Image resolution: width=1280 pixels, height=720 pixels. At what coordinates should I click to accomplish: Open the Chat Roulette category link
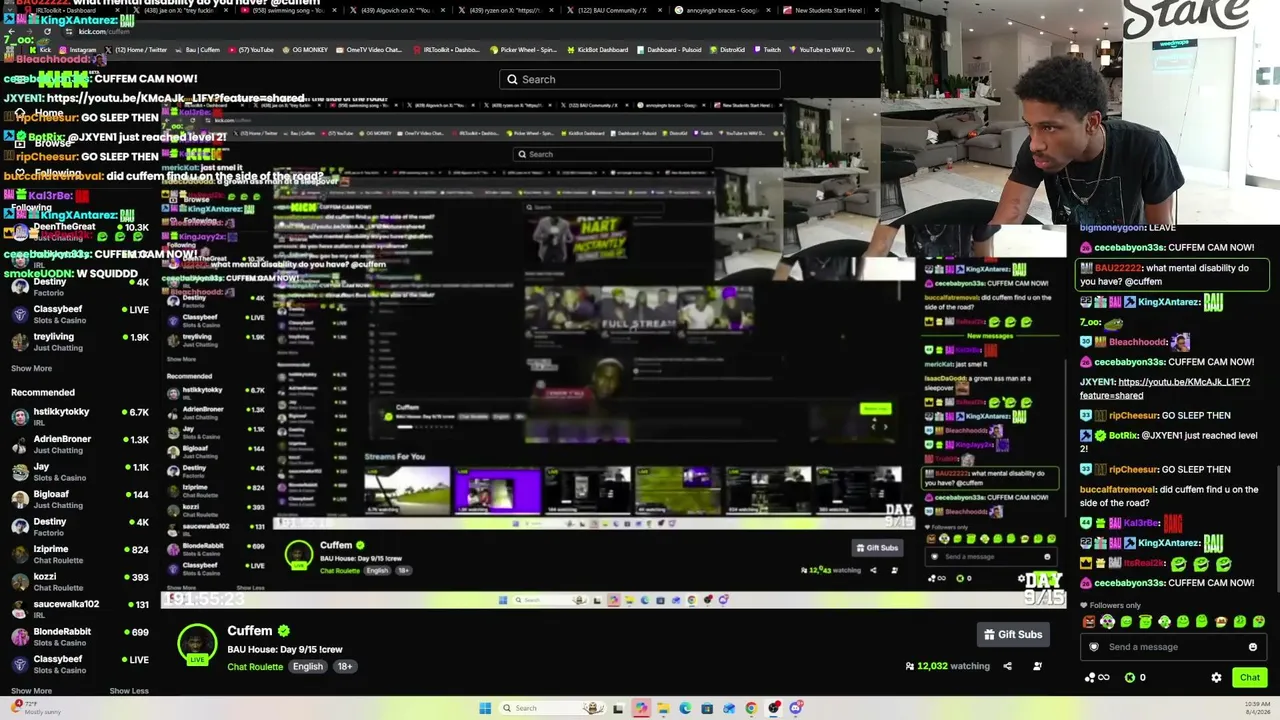pyautogui.click(x=255, y=667)
